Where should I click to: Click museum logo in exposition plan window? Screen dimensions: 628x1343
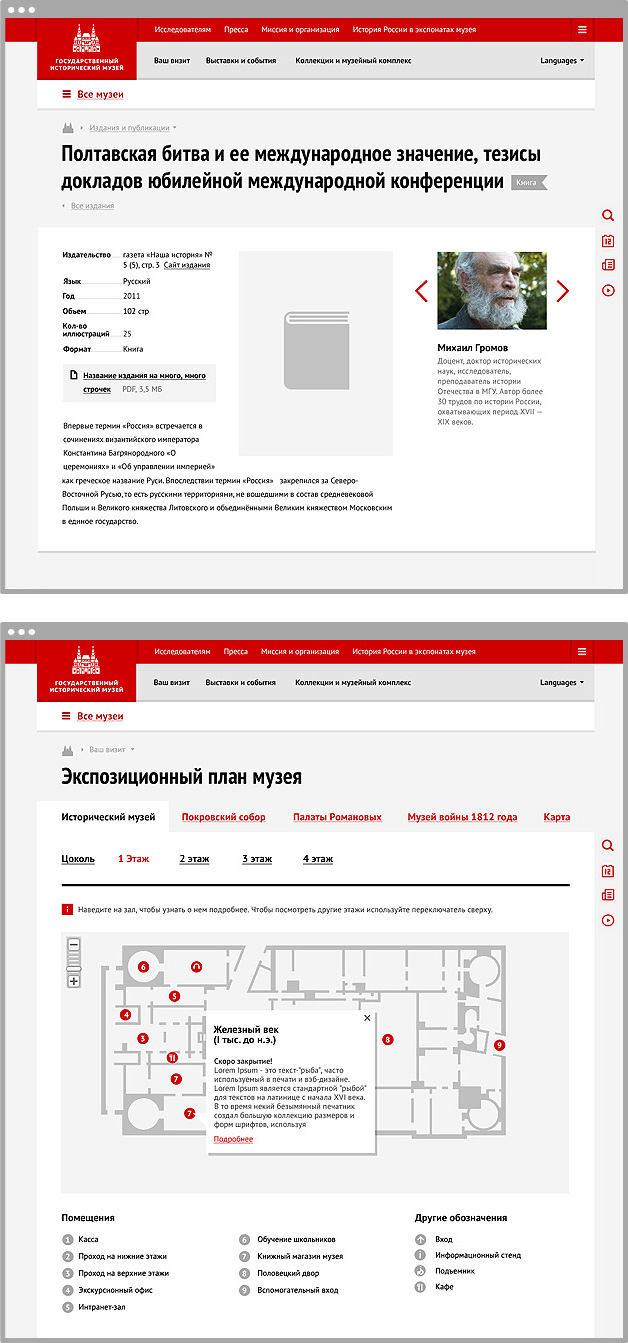(85, 671)
